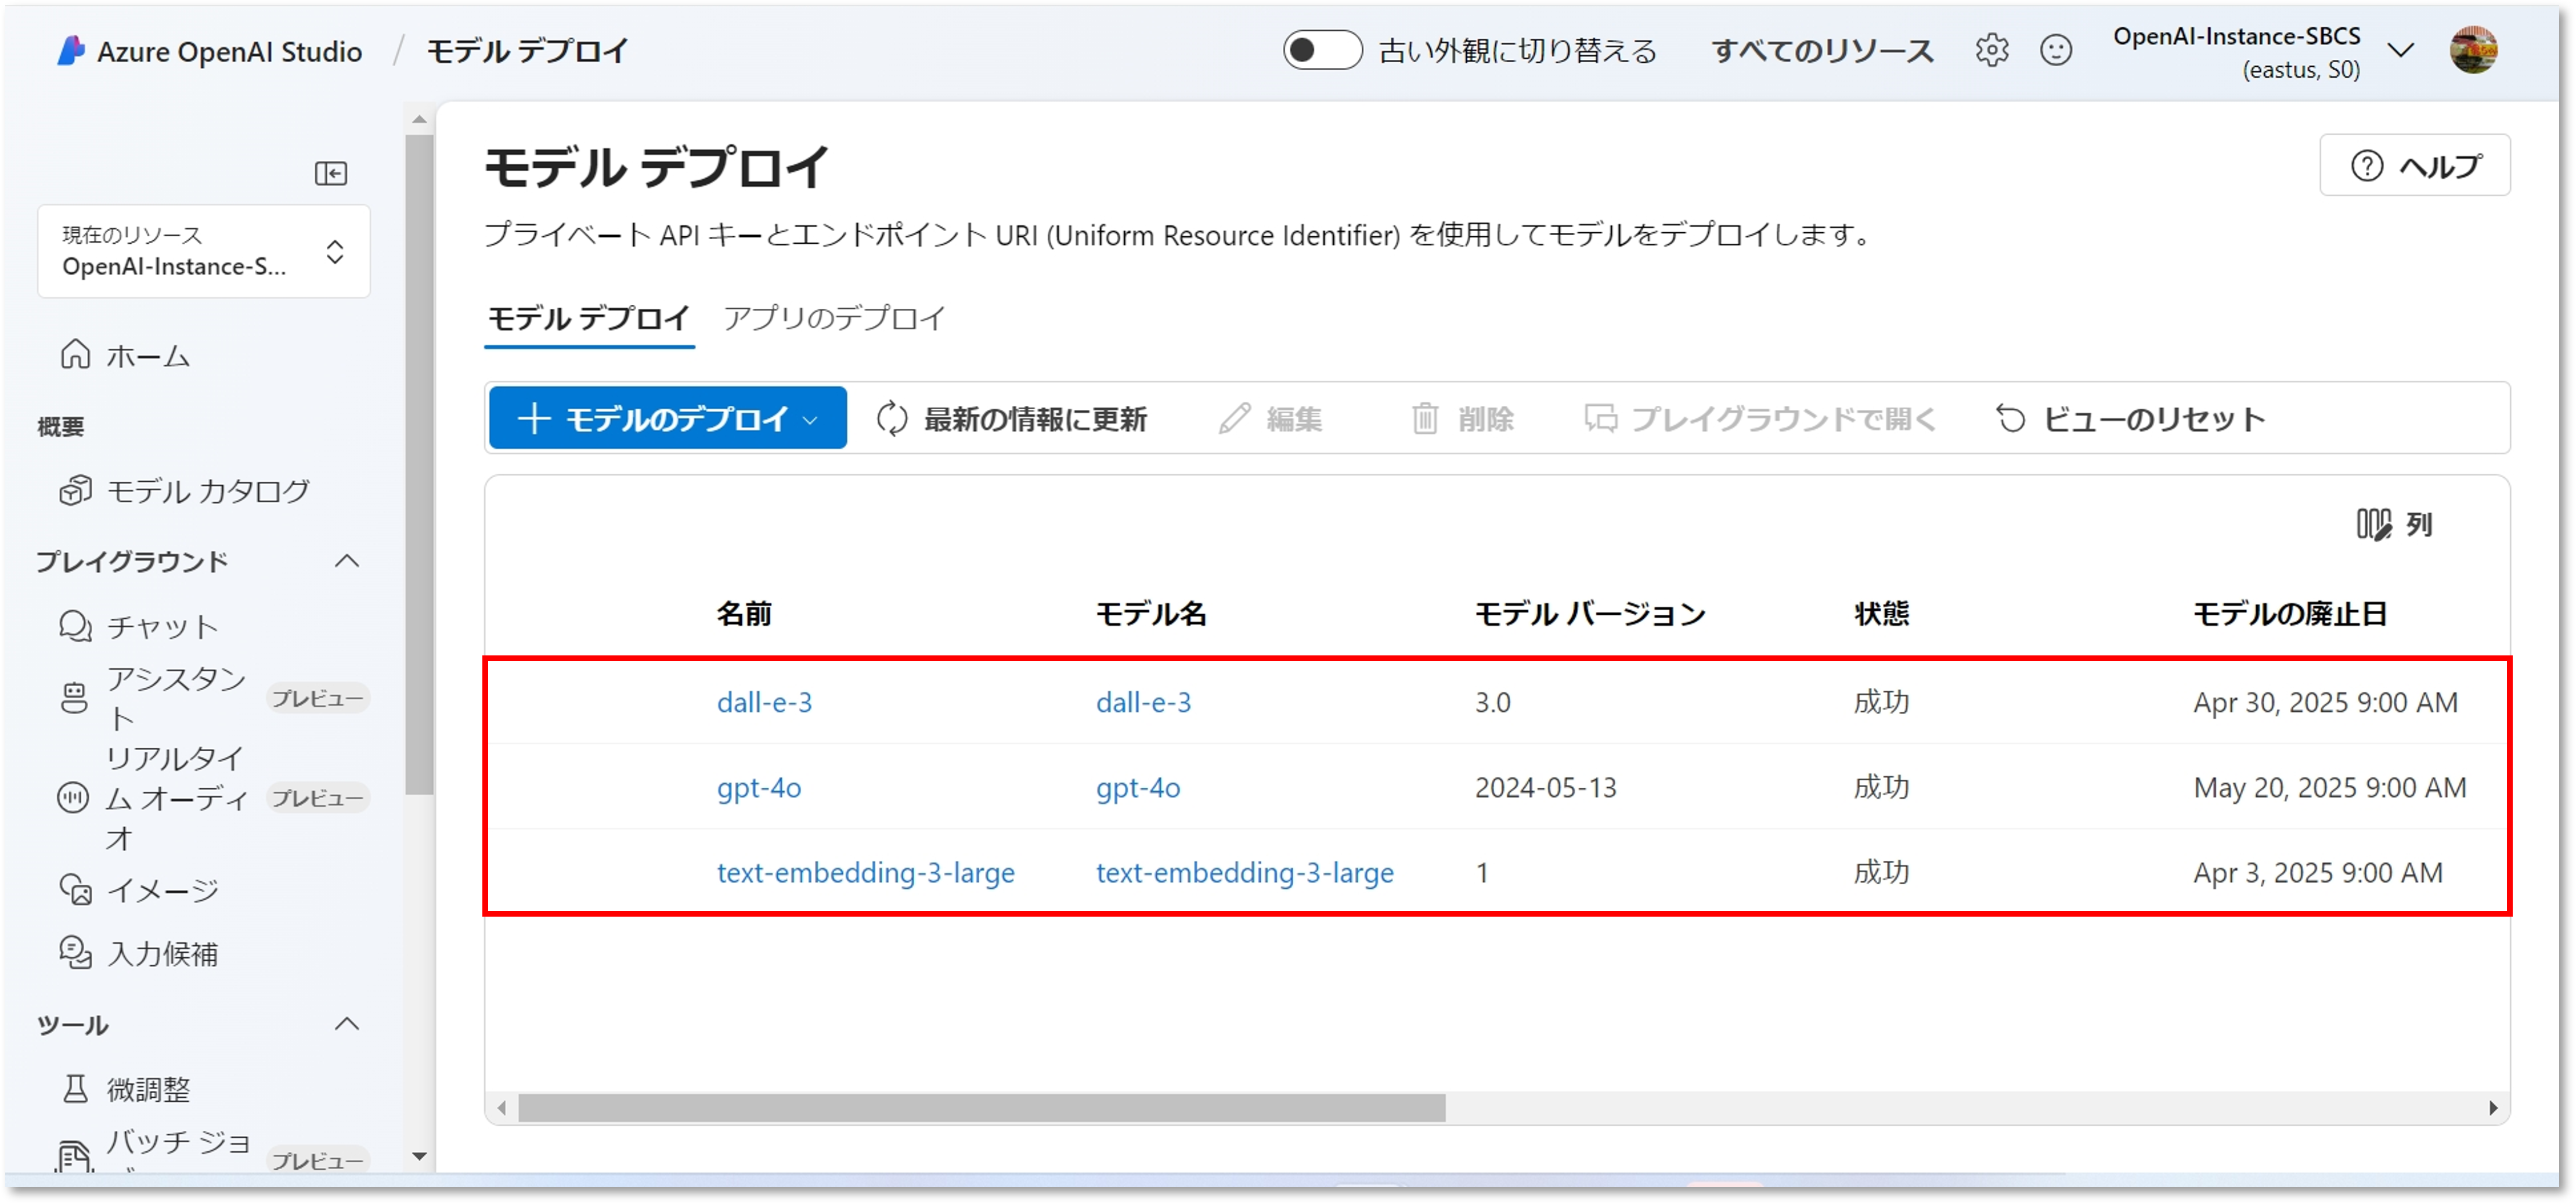Click ビューのリセット button
This screenshot has height=1204, width=2576.
(2131, 418)
